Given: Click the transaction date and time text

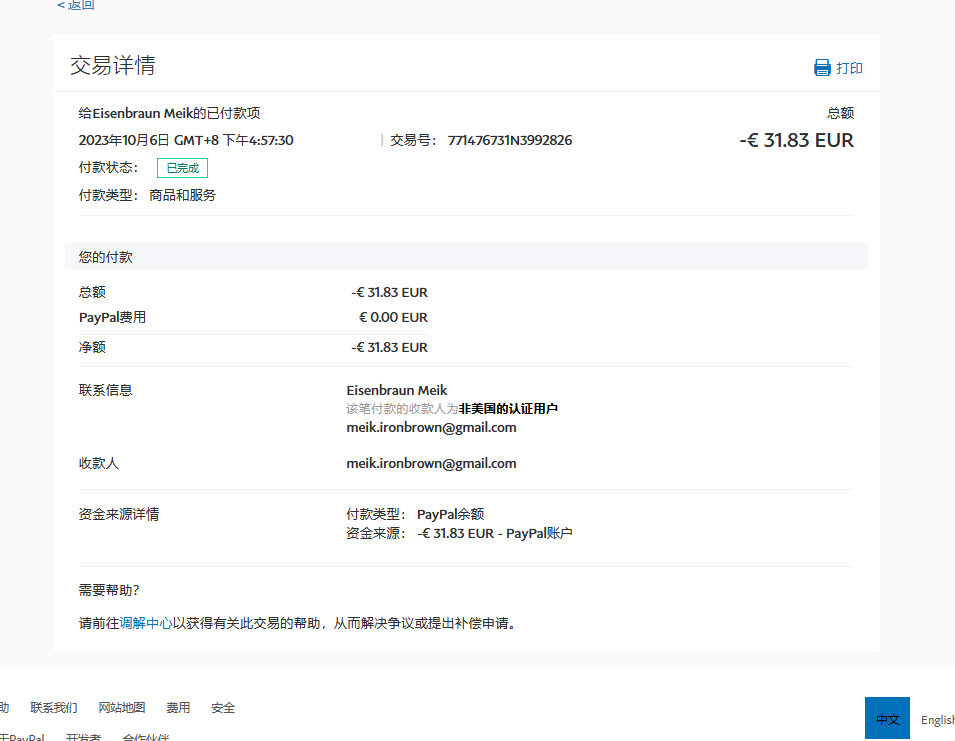Looking at the screenshot, I should (186, 140).
